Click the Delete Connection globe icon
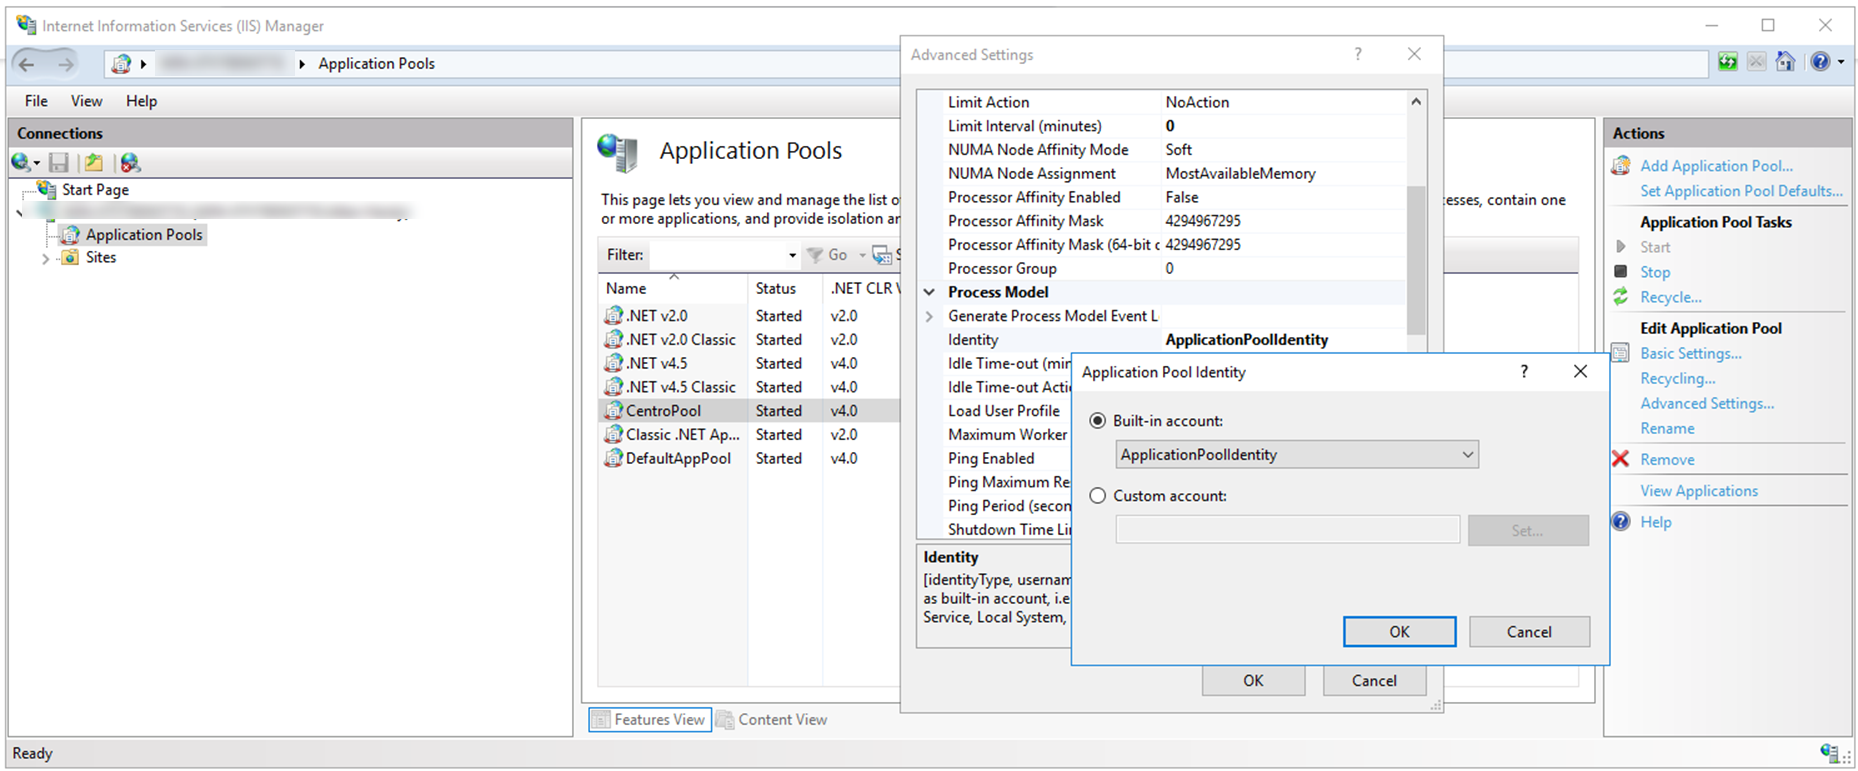 pyautogui.click(x=130, y=163)
